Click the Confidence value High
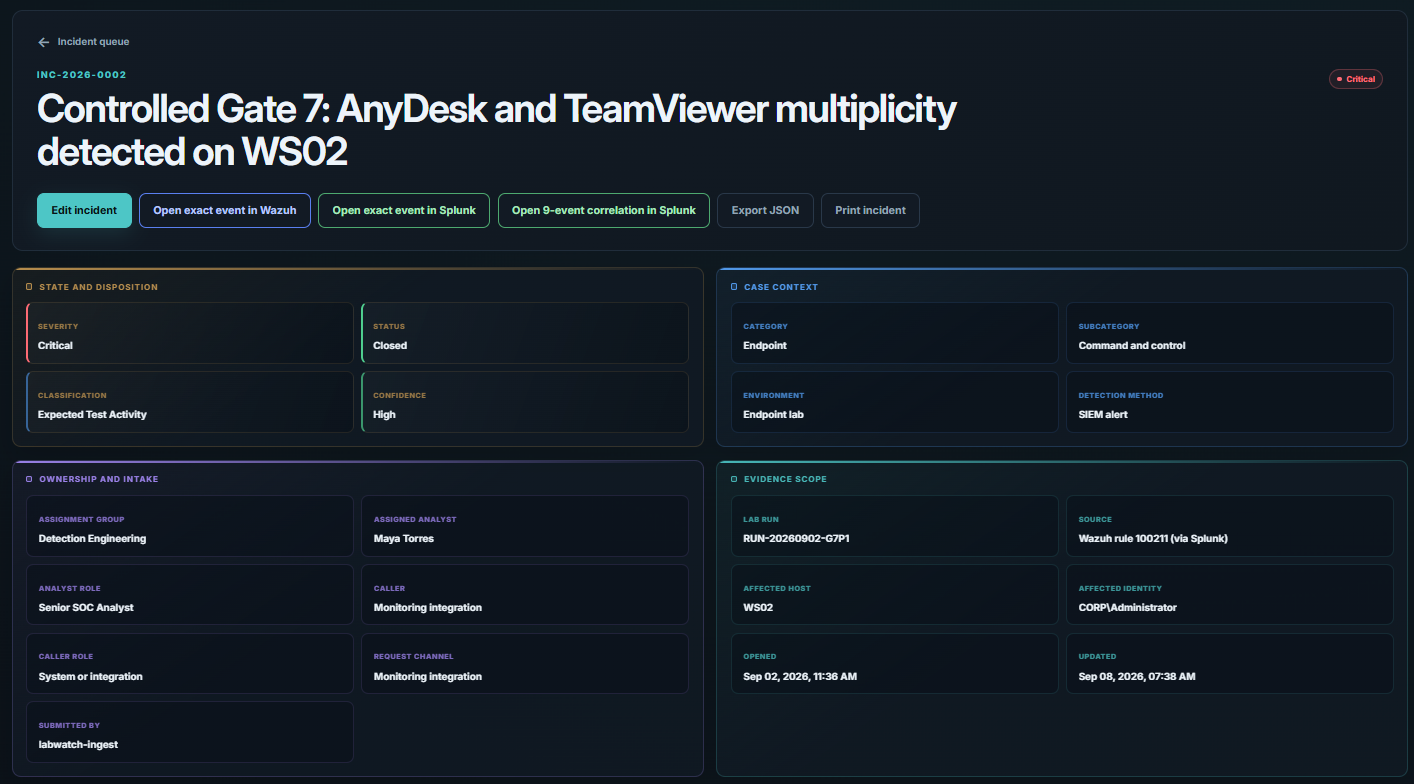Image resolution: width=1414 pixels, height=784 pixels. click(x=384, y=414)
